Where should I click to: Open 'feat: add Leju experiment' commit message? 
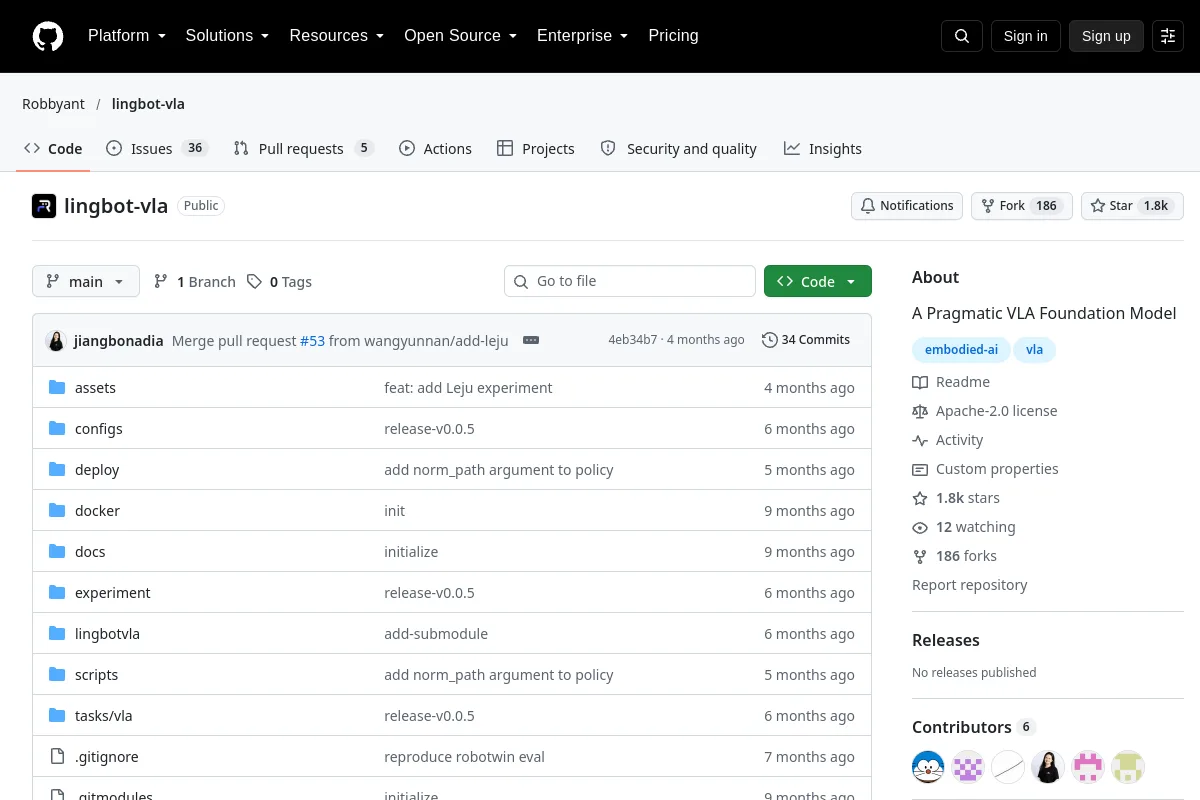(468, 388)
